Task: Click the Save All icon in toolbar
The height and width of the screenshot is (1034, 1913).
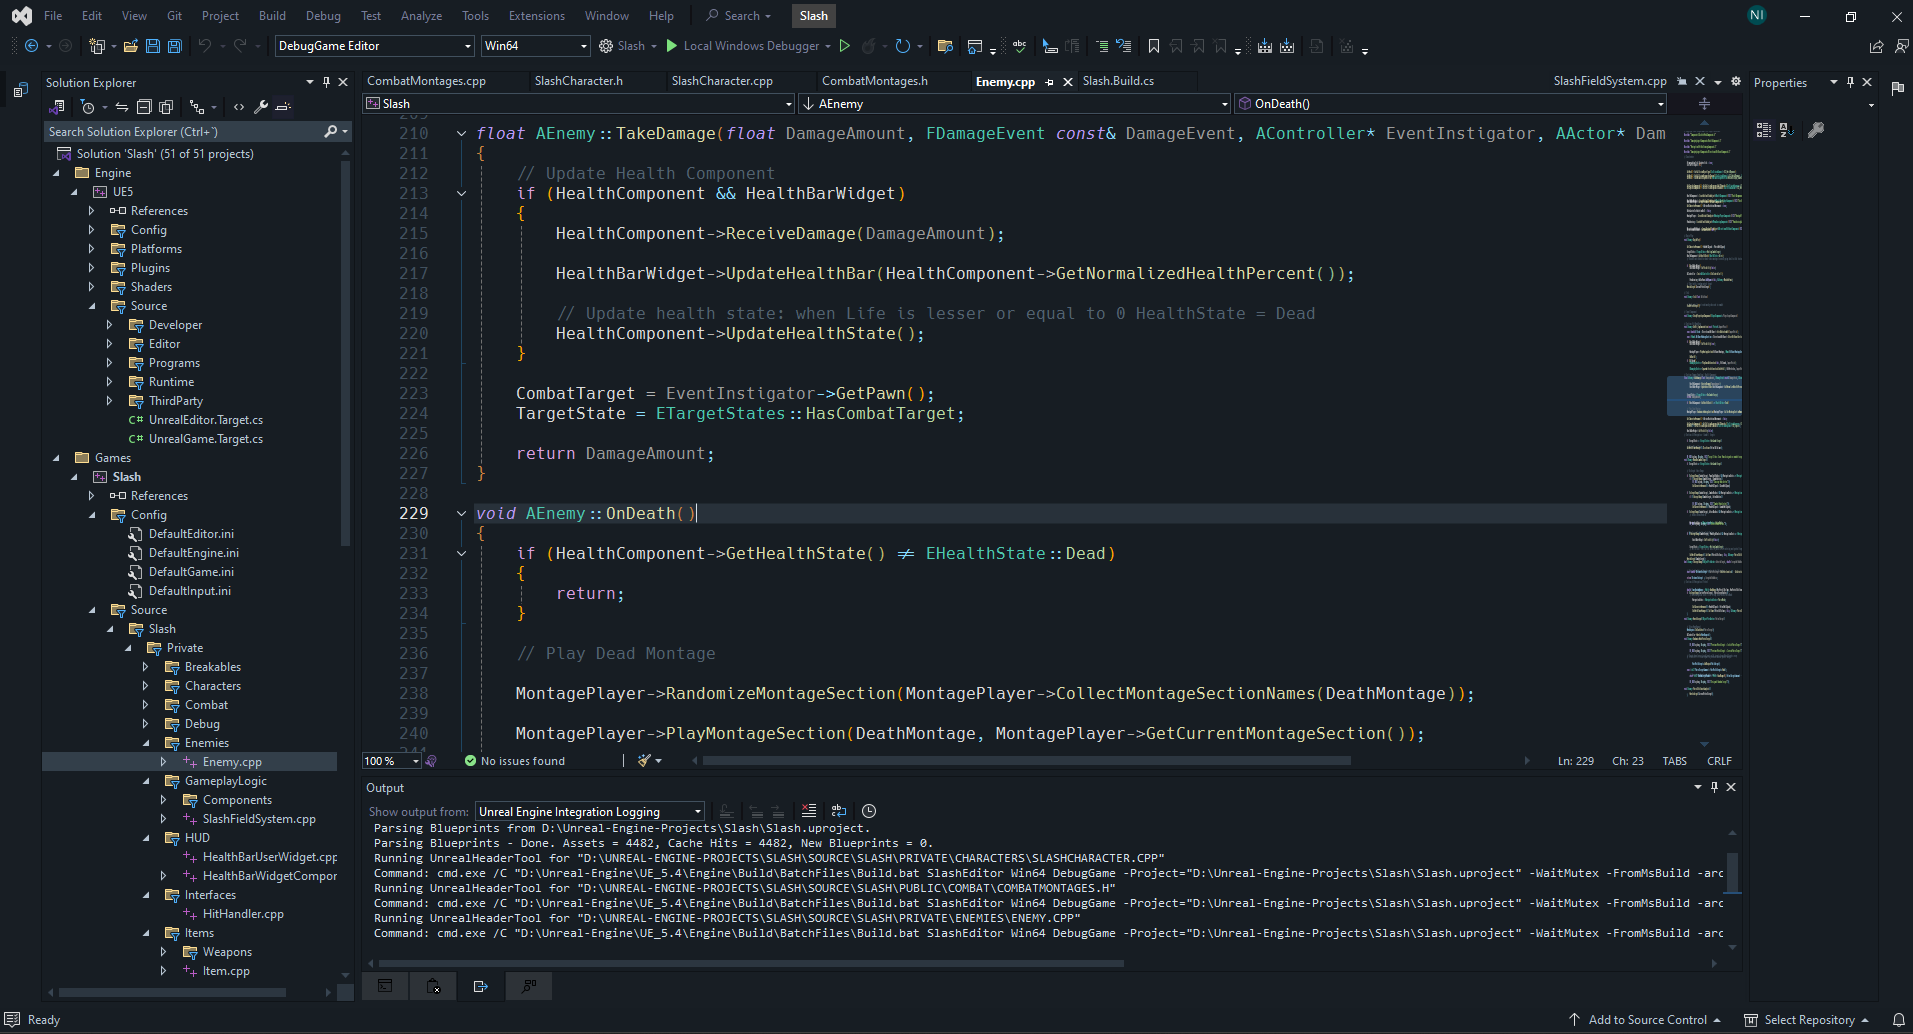Action: (x=175, y=46)
